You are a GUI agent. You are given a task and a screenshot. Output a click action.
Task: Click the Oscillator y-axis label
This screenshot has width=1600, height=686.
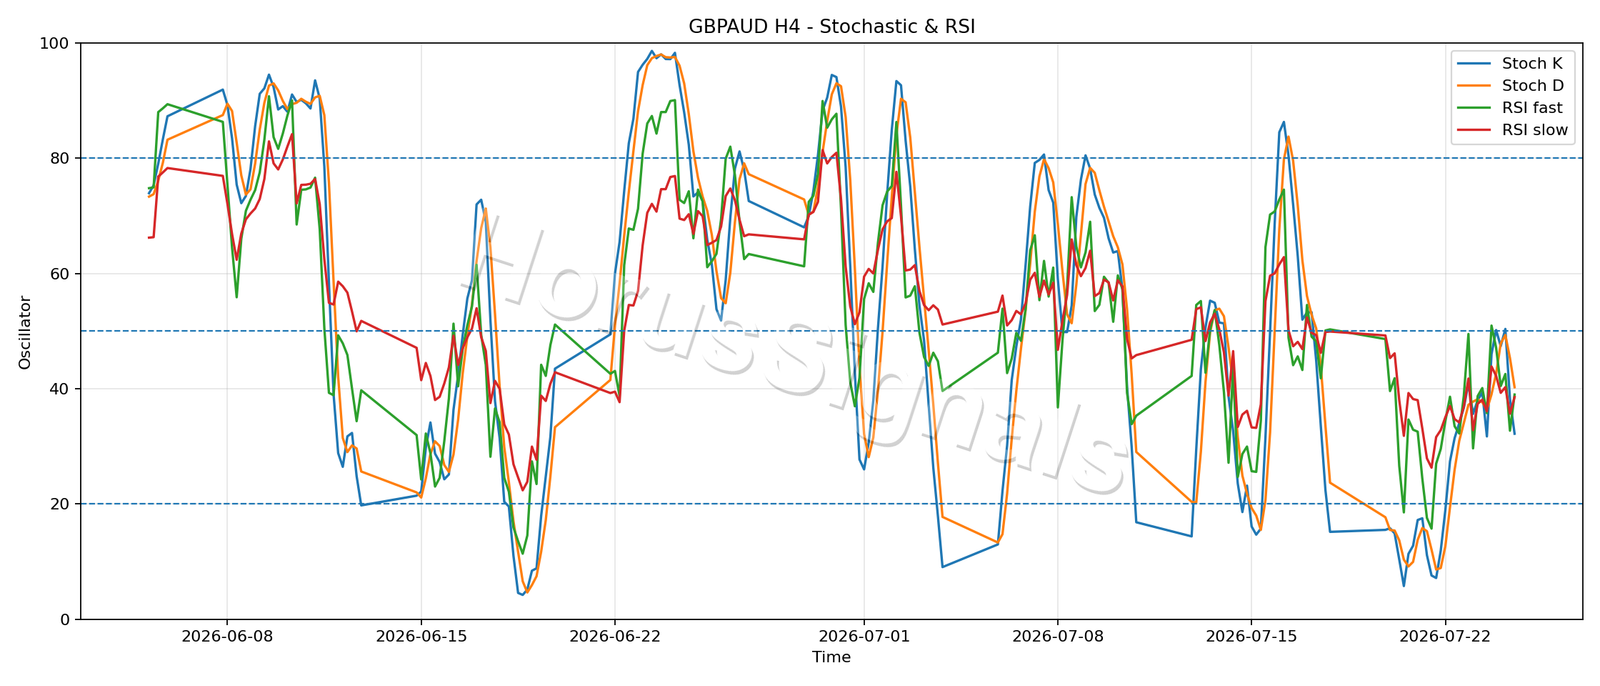click(25, 332)
